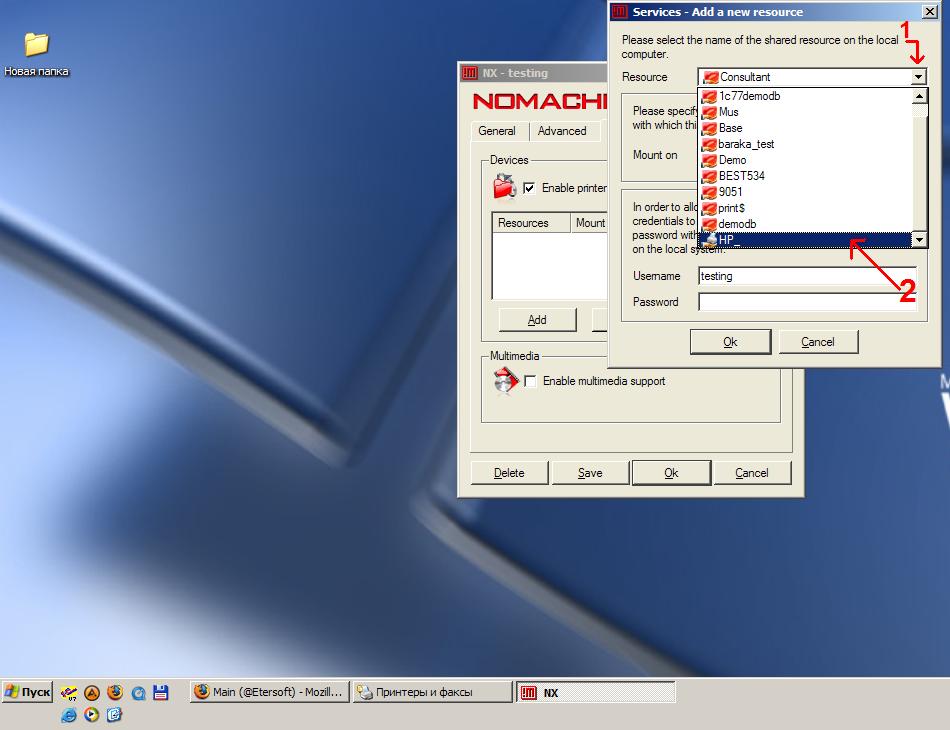Launch Windows Media Player quick launch icon
Image resolution: width=950 pixels, height=730 pixels.
92,715
